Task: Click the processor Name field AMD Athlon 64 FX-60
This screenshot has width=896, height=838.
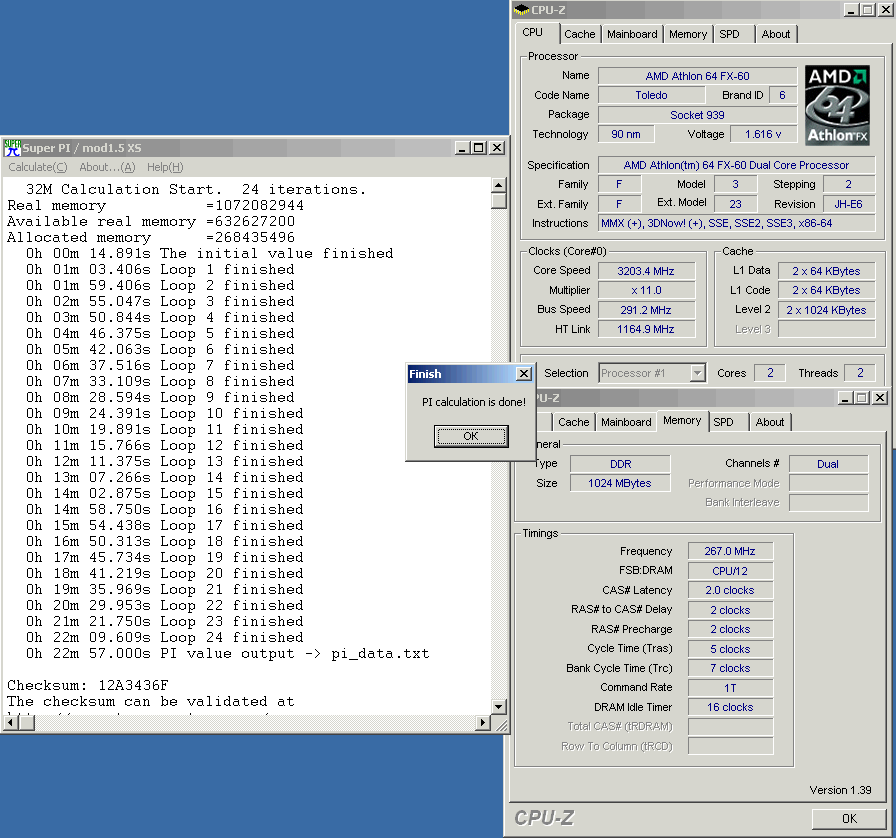Action: 697,76
